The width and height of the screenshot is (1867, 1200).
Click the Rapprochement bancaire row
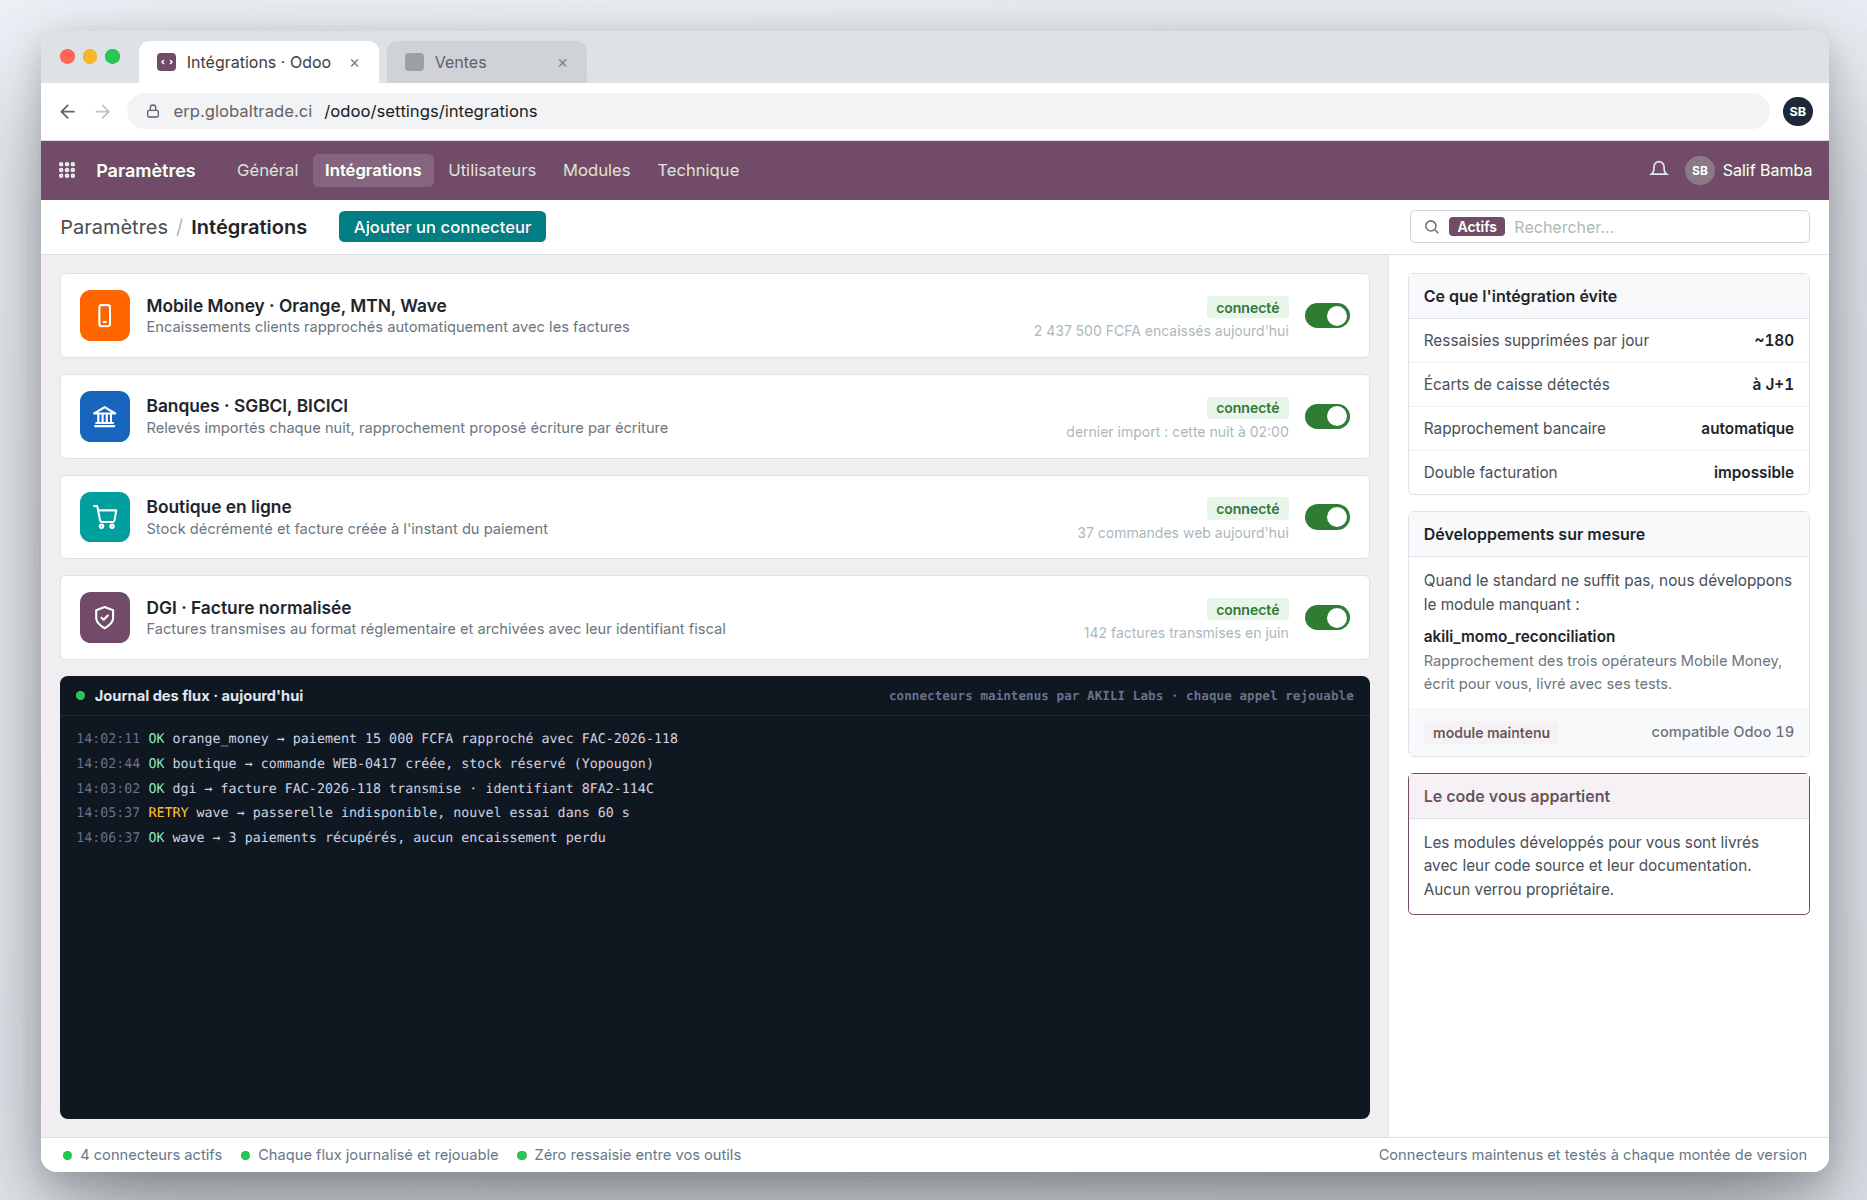click(1608, 429)
